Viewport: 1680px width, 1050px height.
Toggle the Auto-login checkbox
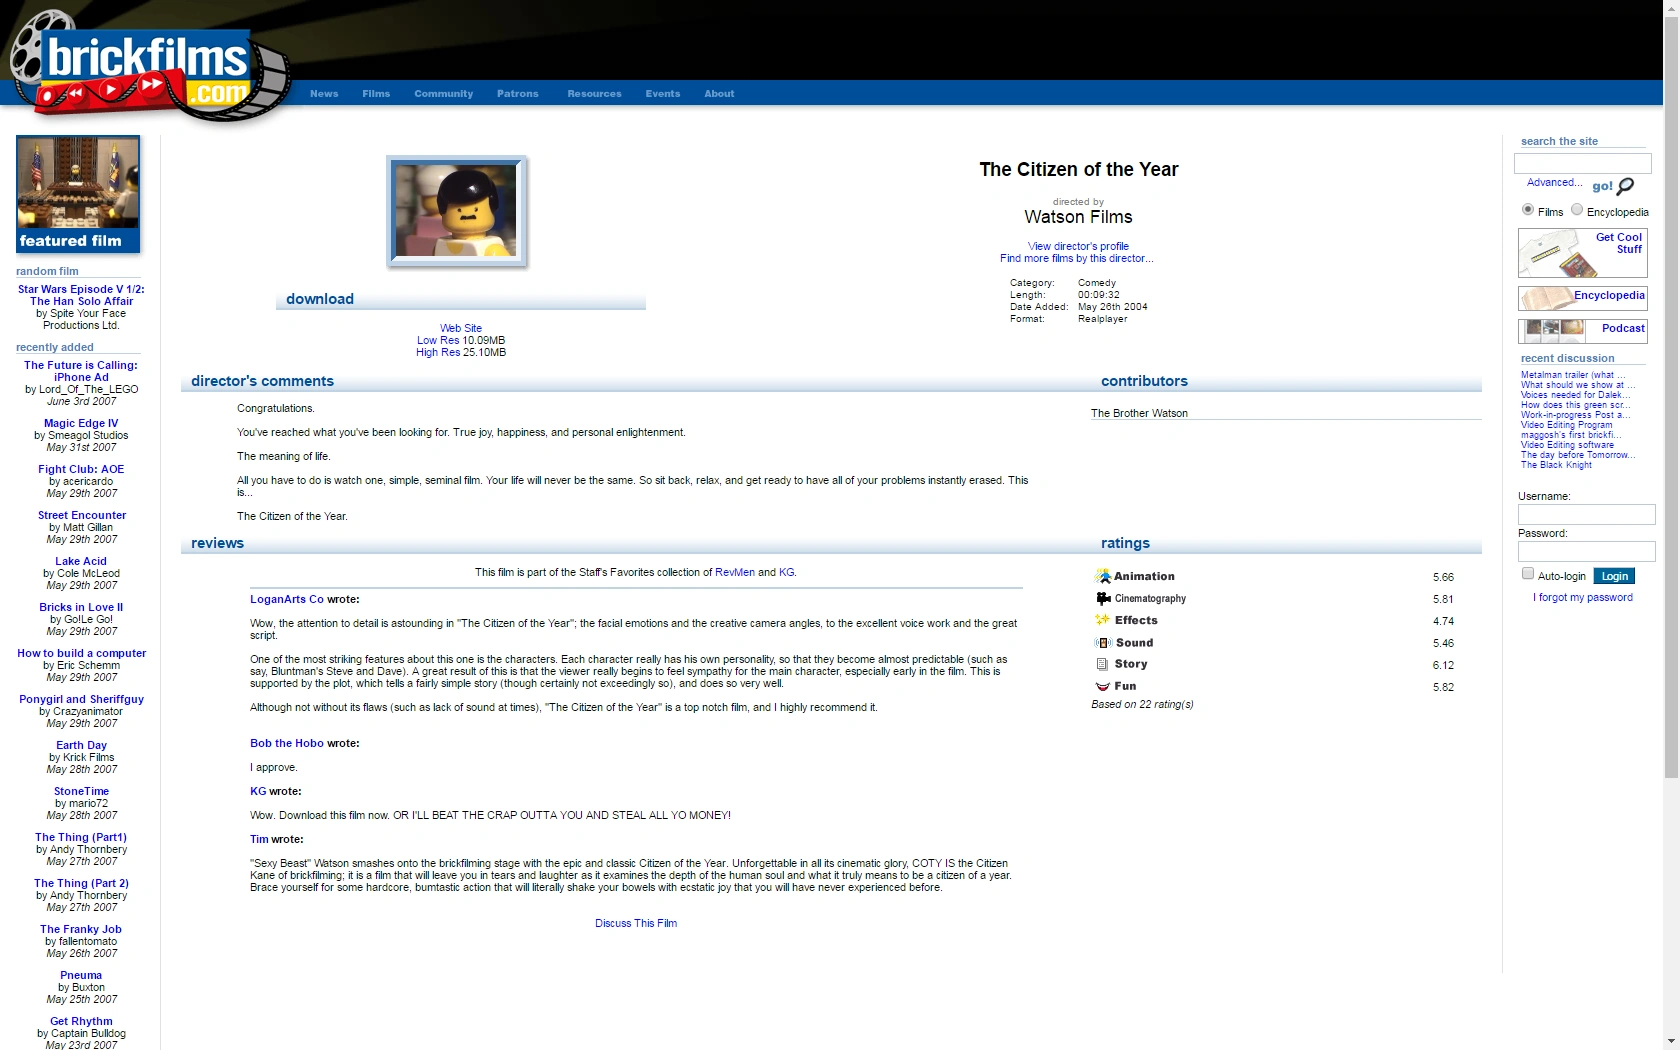click(1528, 574)
